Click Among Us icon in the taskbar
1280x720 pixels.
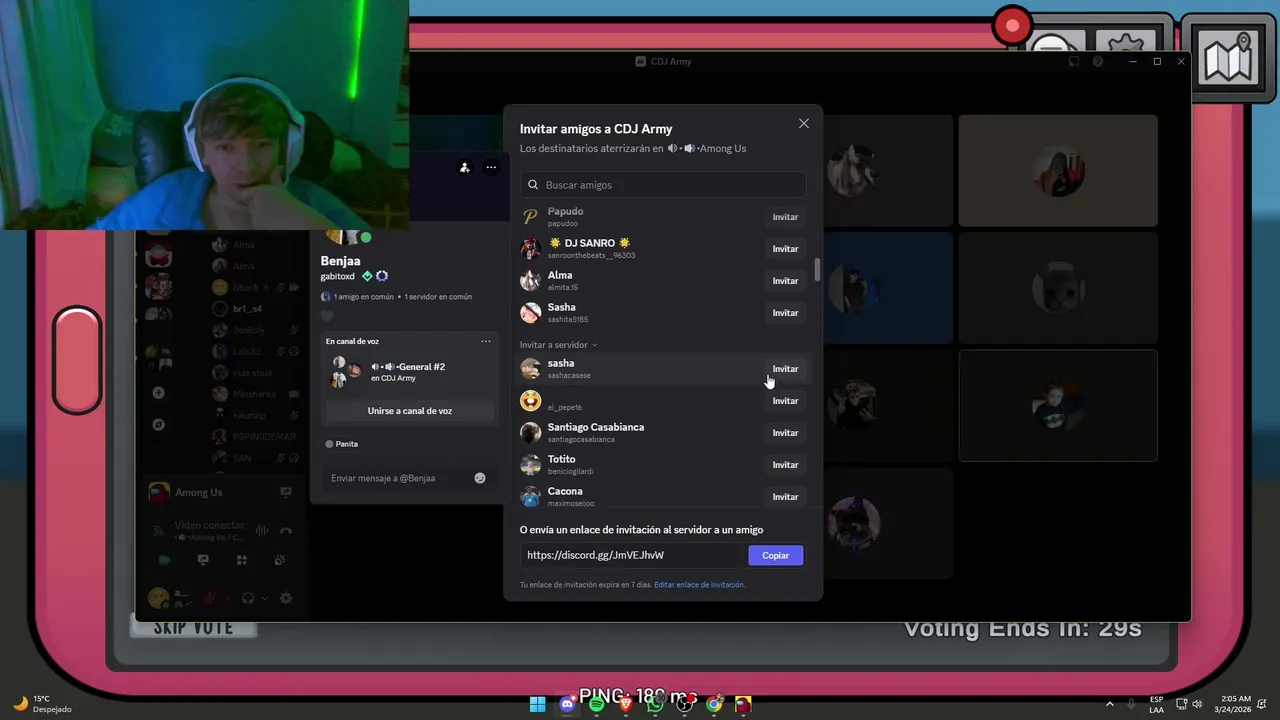743,704
